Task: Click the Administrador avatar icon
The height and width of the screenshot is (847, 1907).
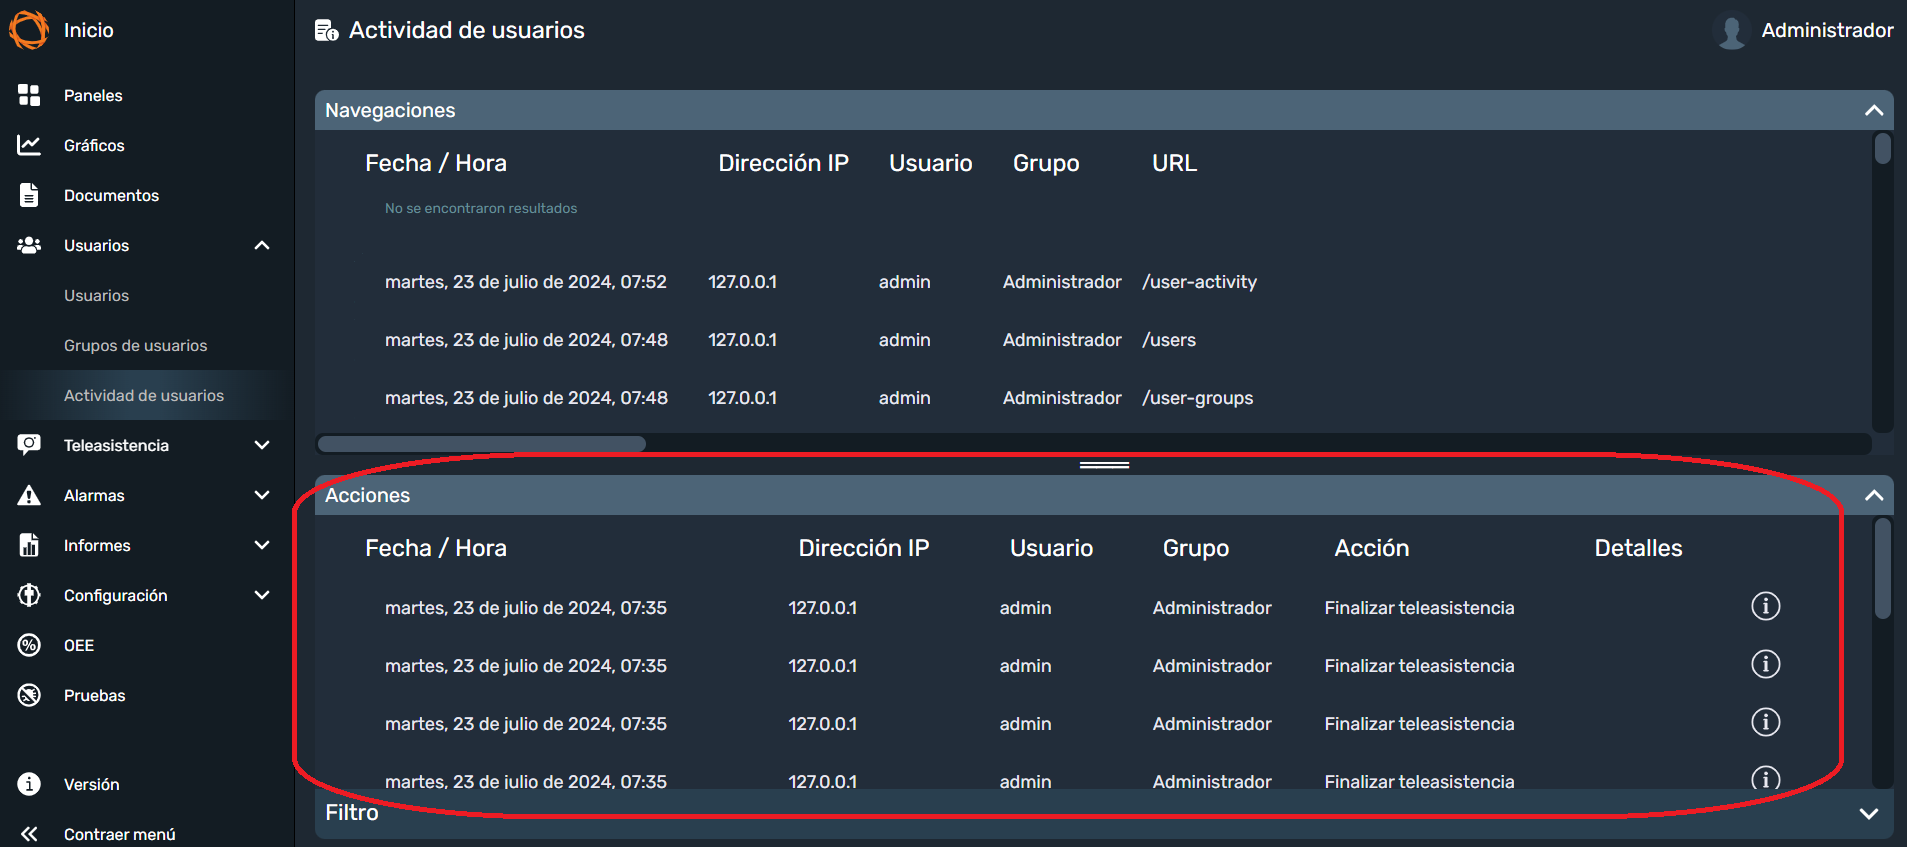Action: [1731, 30]
